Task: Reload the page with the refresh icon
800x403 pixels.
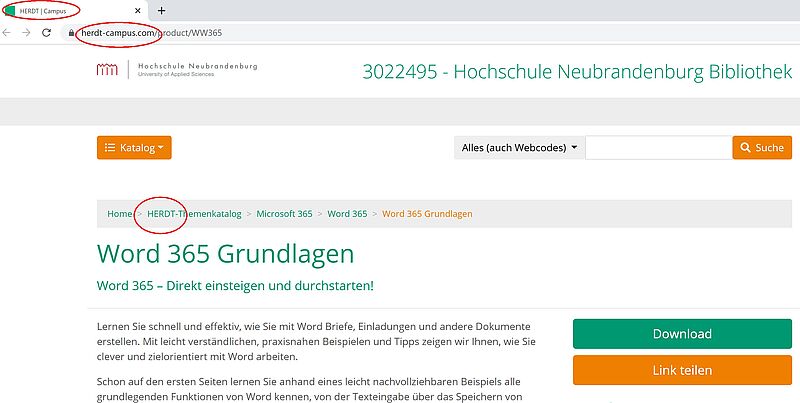Action: [46, 33]
